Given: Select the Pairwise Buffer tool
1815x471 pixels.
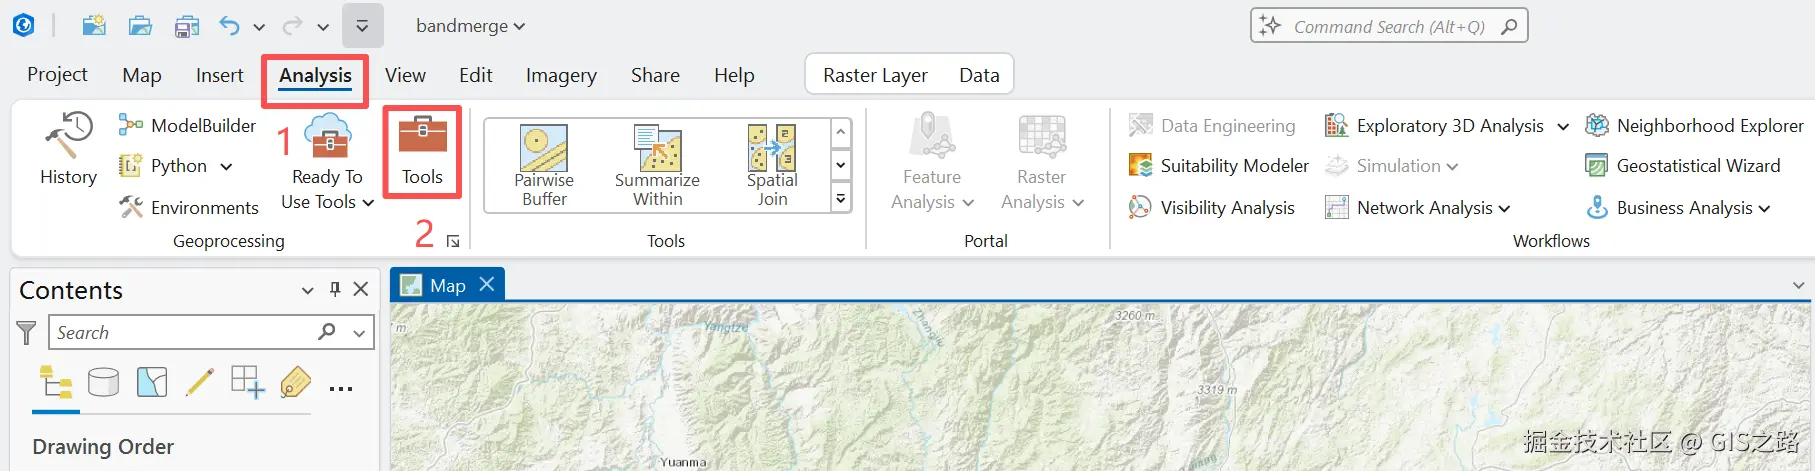Looking at the screenshot, I should click(544, 165).
